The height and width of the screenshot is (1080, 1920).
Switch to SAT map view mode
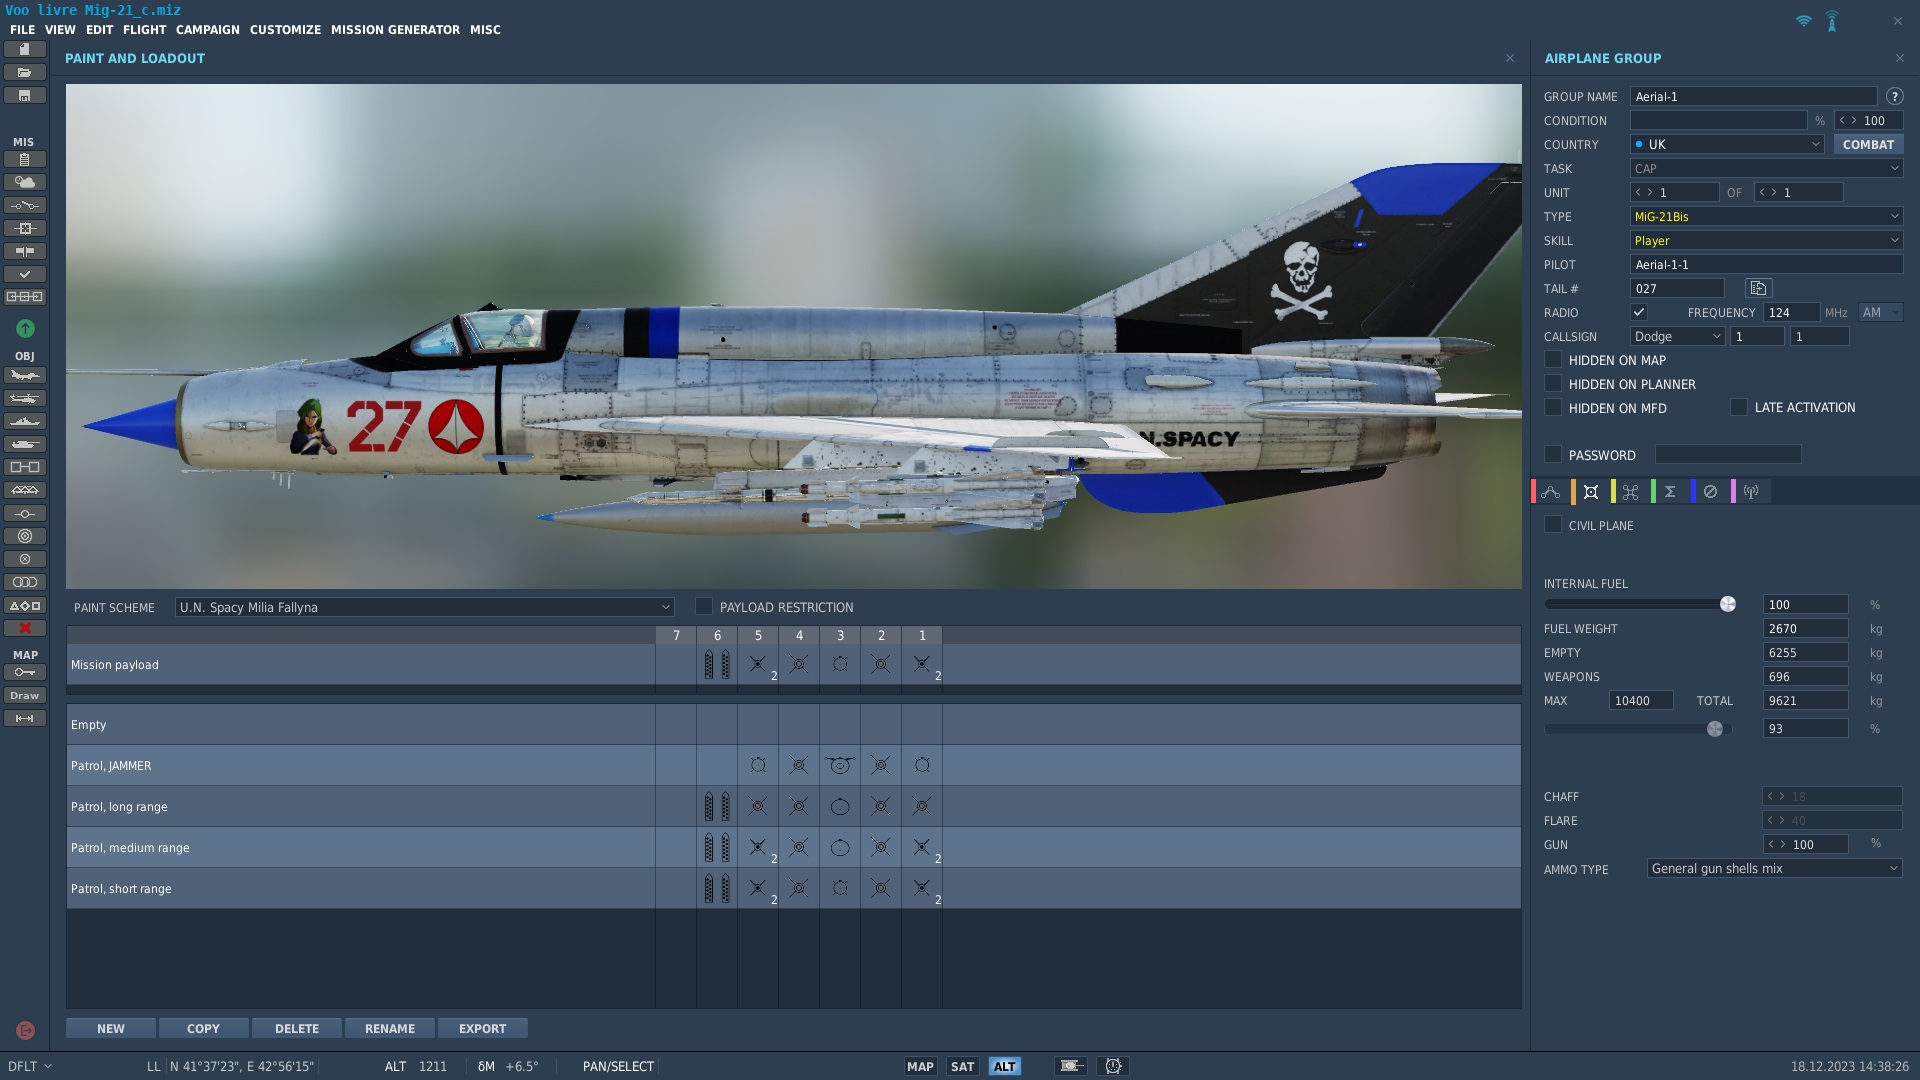point(962,1066)
